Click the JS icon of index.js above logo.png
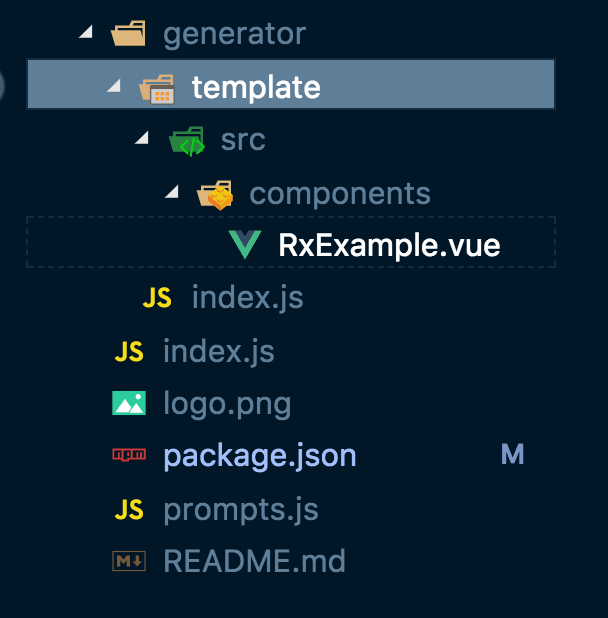 point(129,352)
